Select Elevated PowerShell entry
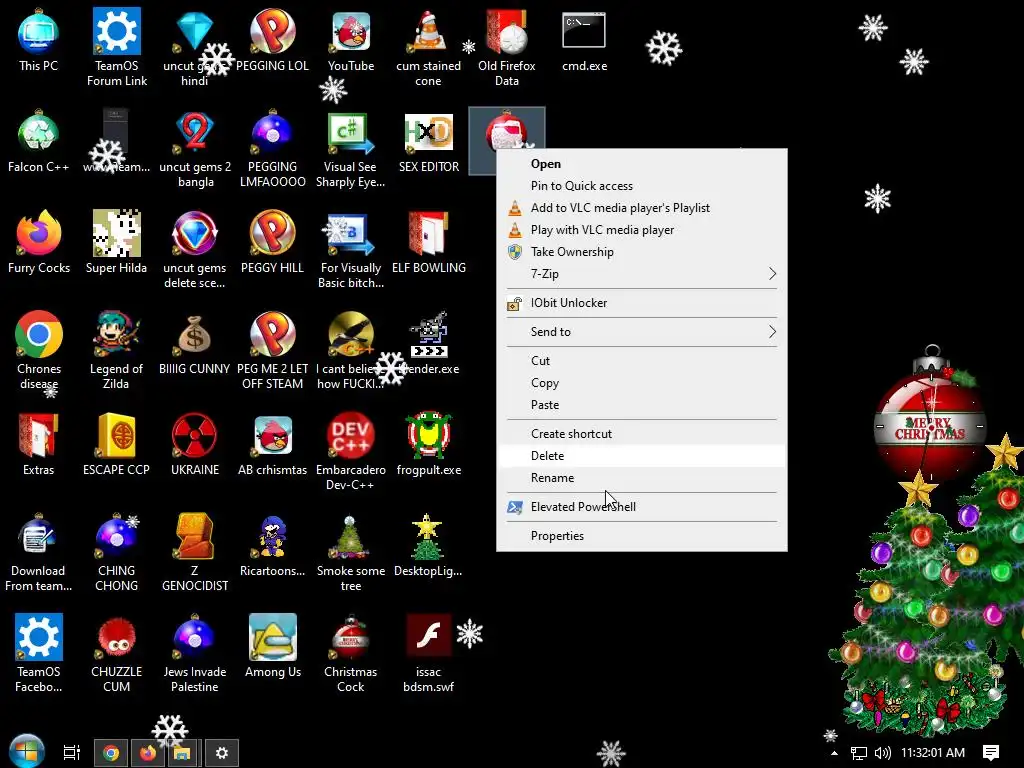1024x768 pixels. 641,507
